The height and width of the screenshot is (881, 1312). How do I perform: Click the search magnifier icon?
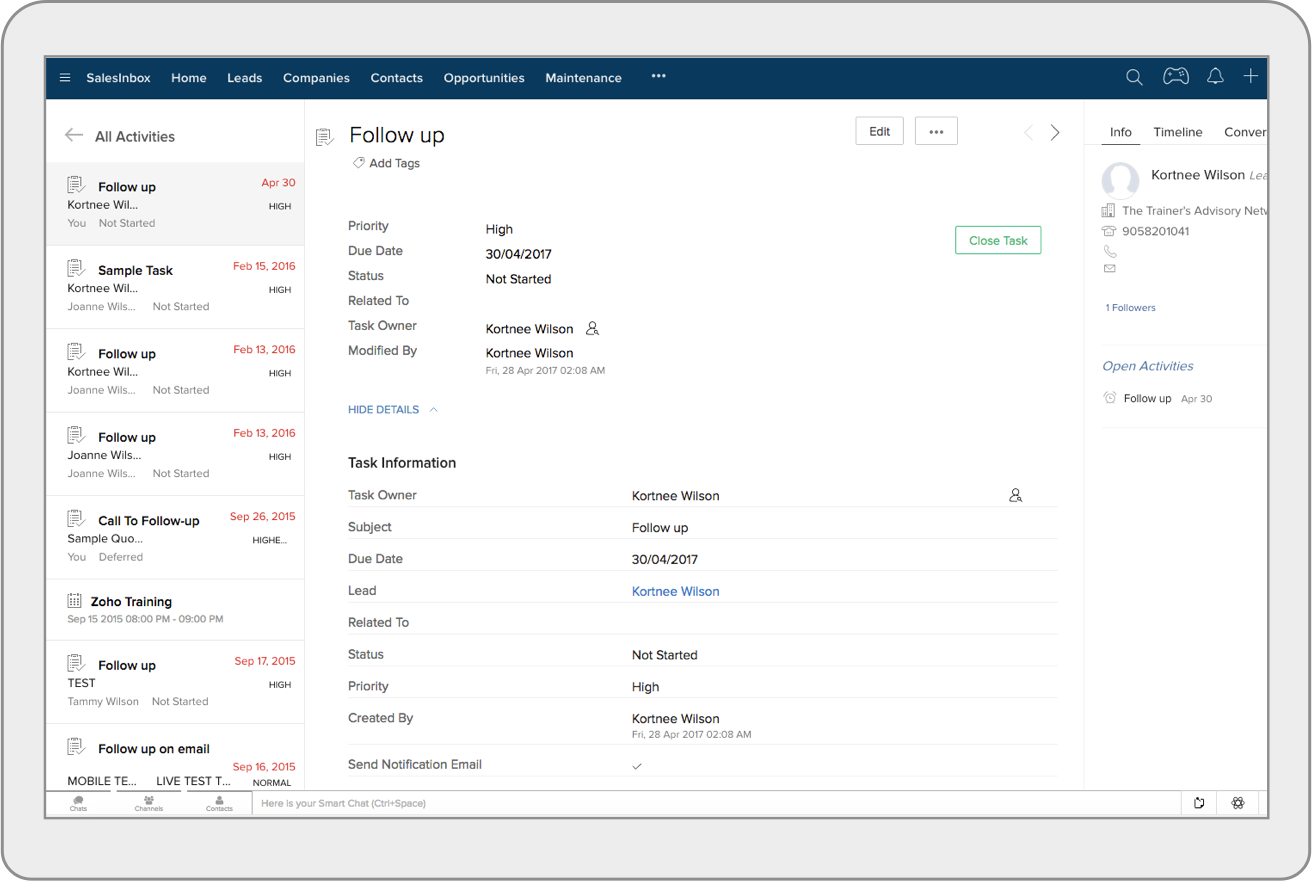coord(1134,77)
